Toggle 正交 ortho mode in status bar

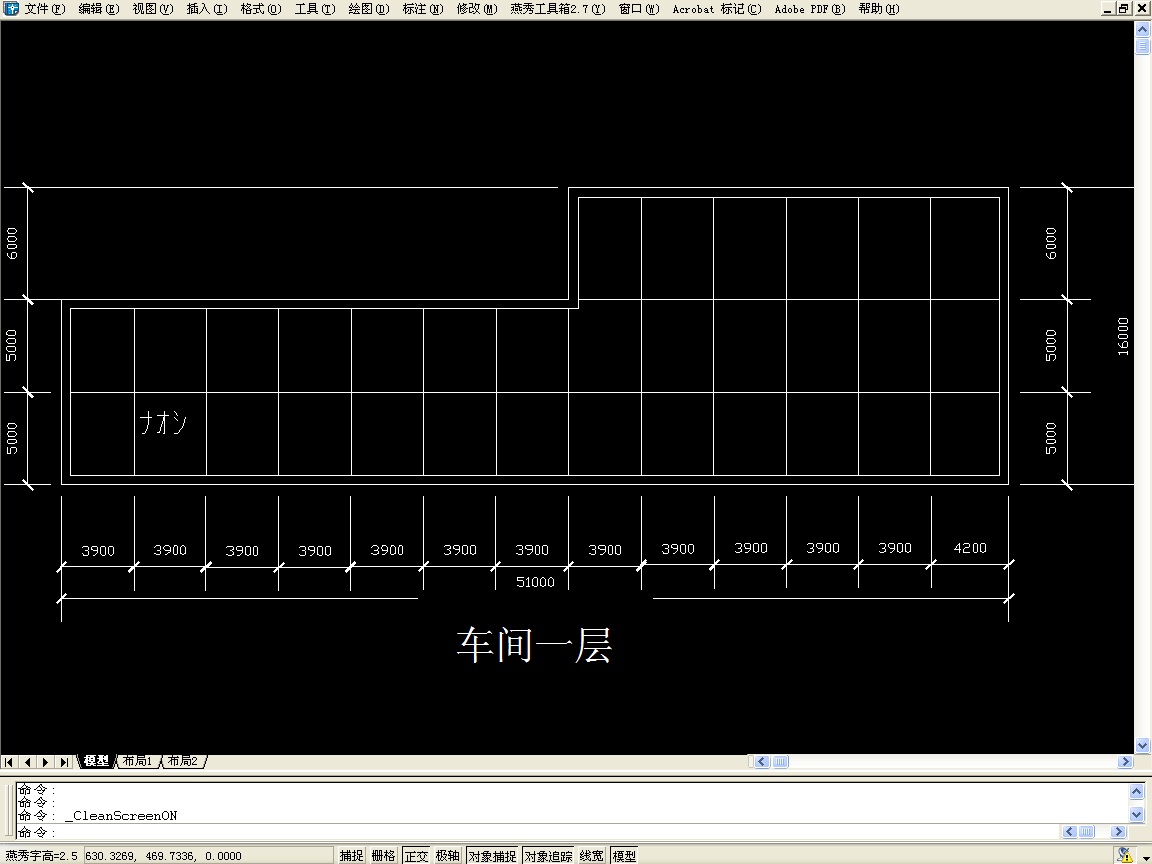[x=416, y=855]
